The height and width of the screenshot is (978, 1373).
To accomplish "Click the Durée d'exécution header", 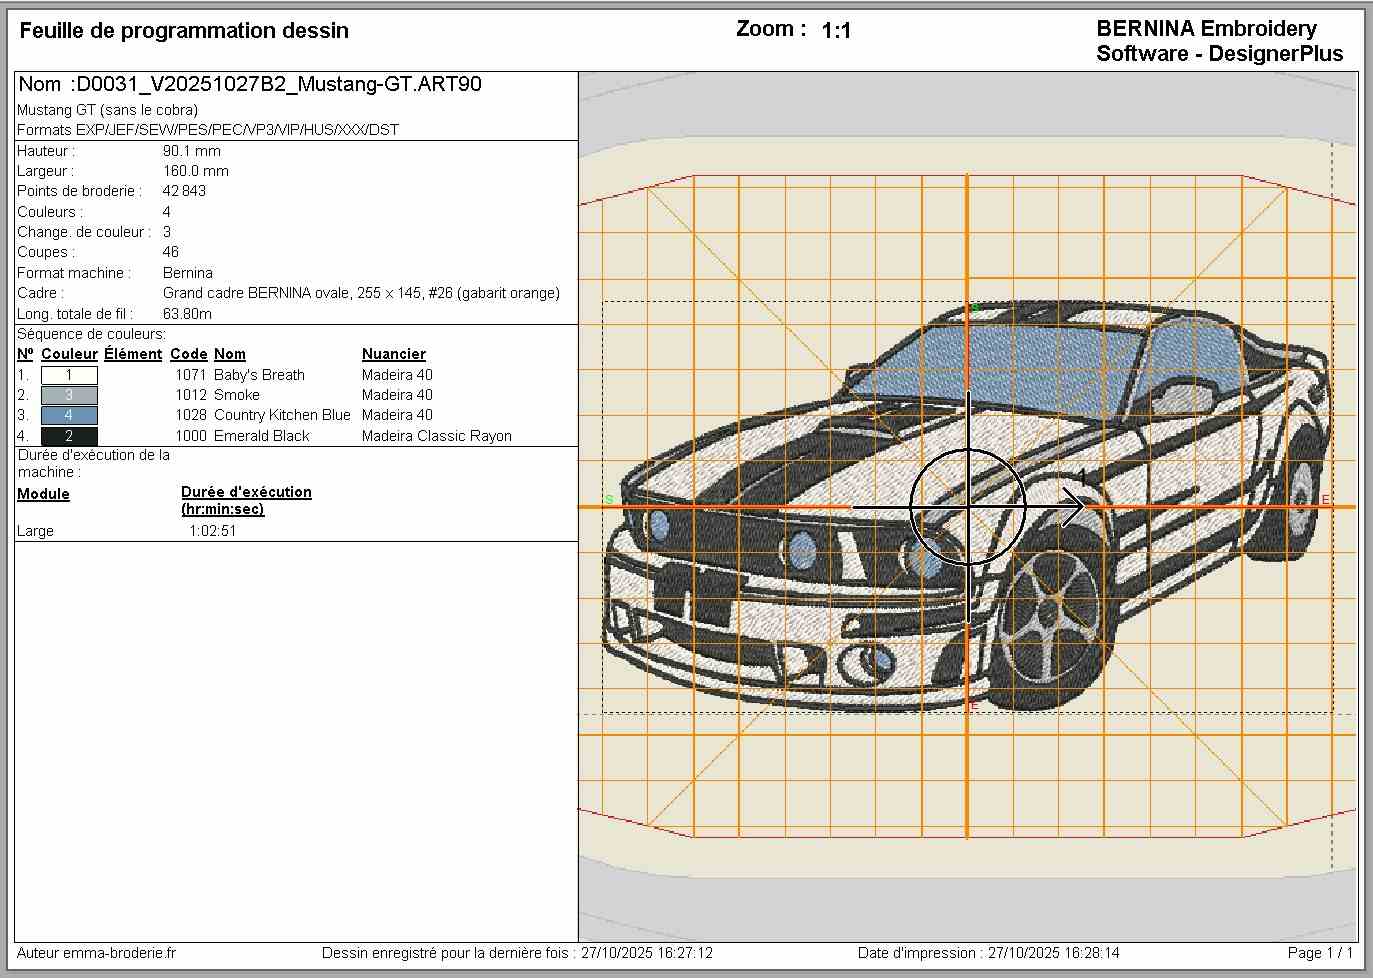I will (246, 500).
